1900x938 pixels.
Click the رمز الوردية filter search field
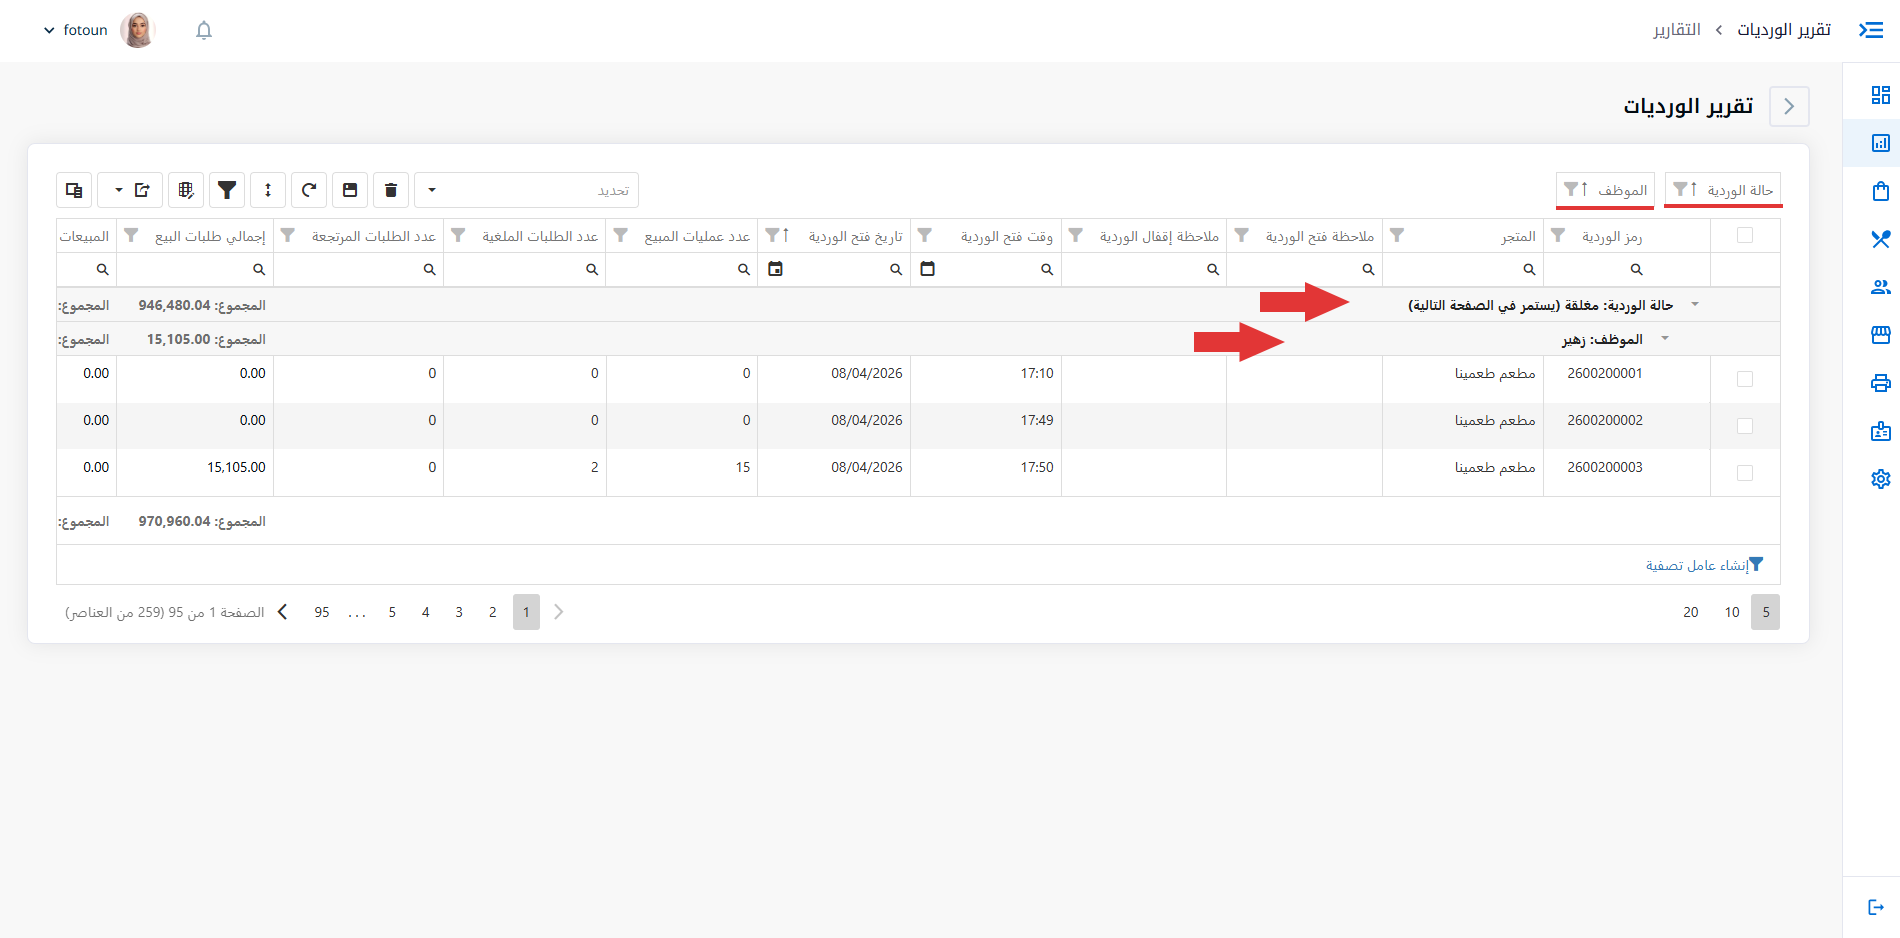(x=1626, y=269)
